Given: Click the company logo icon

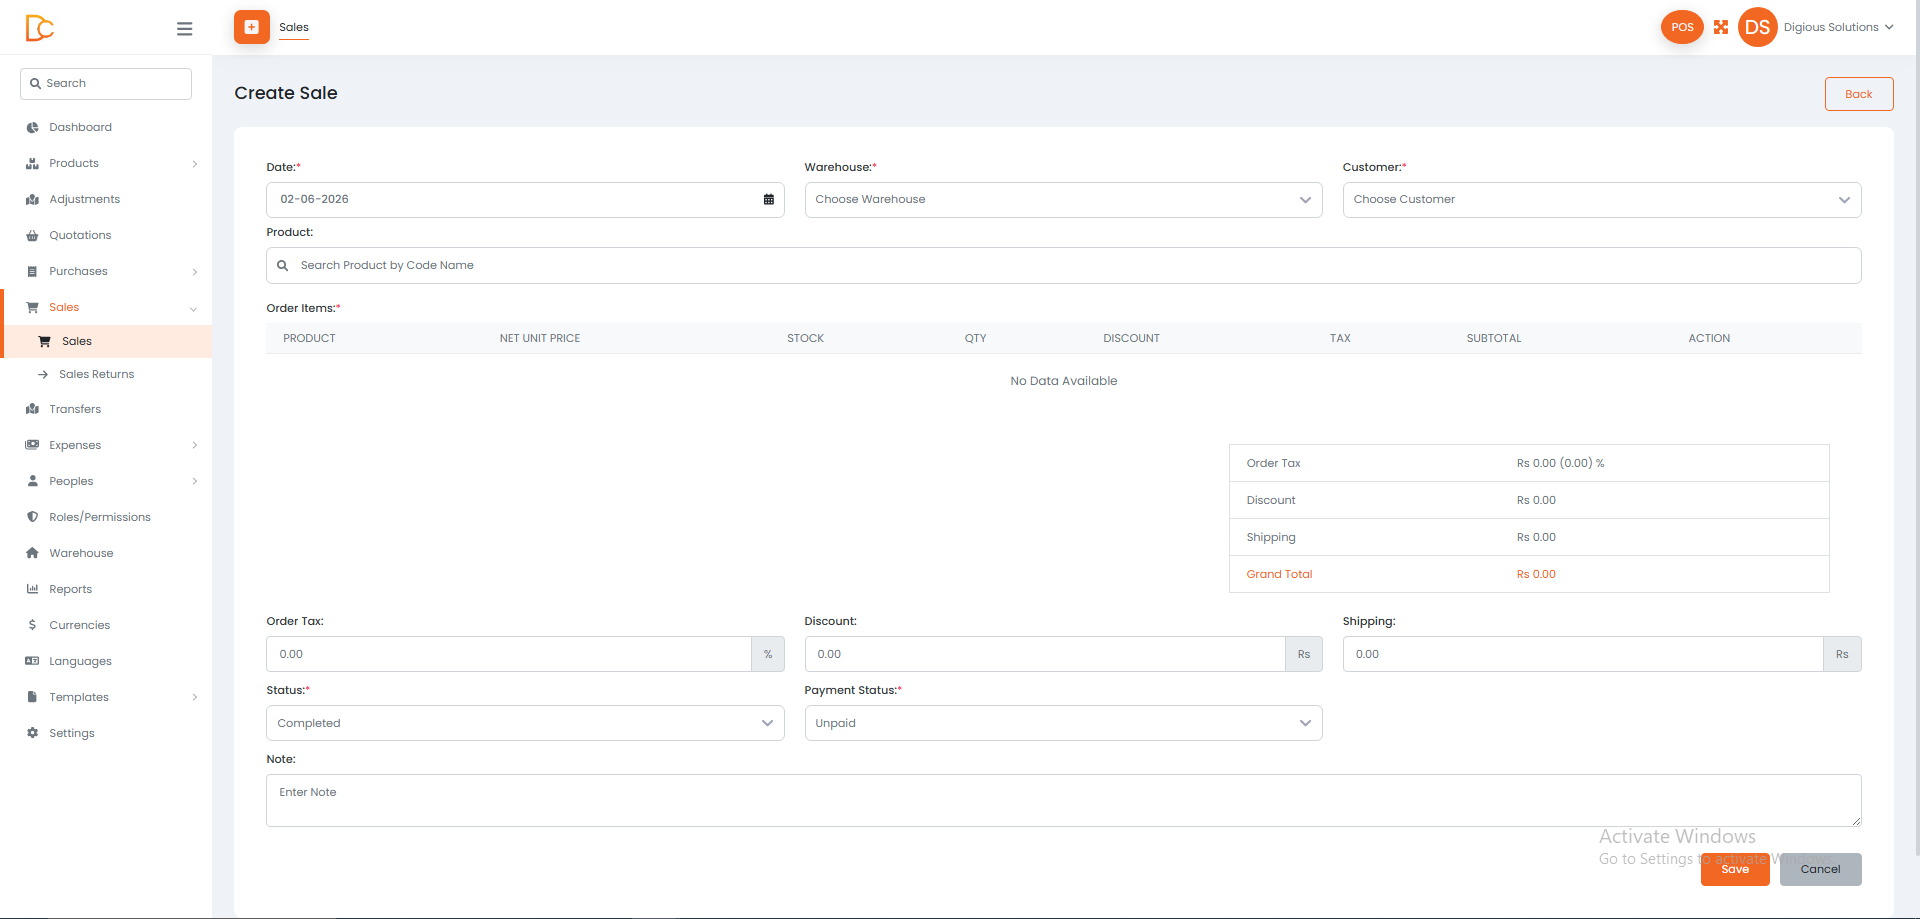Looking at the screenshot, I should [x=39, y=28].
